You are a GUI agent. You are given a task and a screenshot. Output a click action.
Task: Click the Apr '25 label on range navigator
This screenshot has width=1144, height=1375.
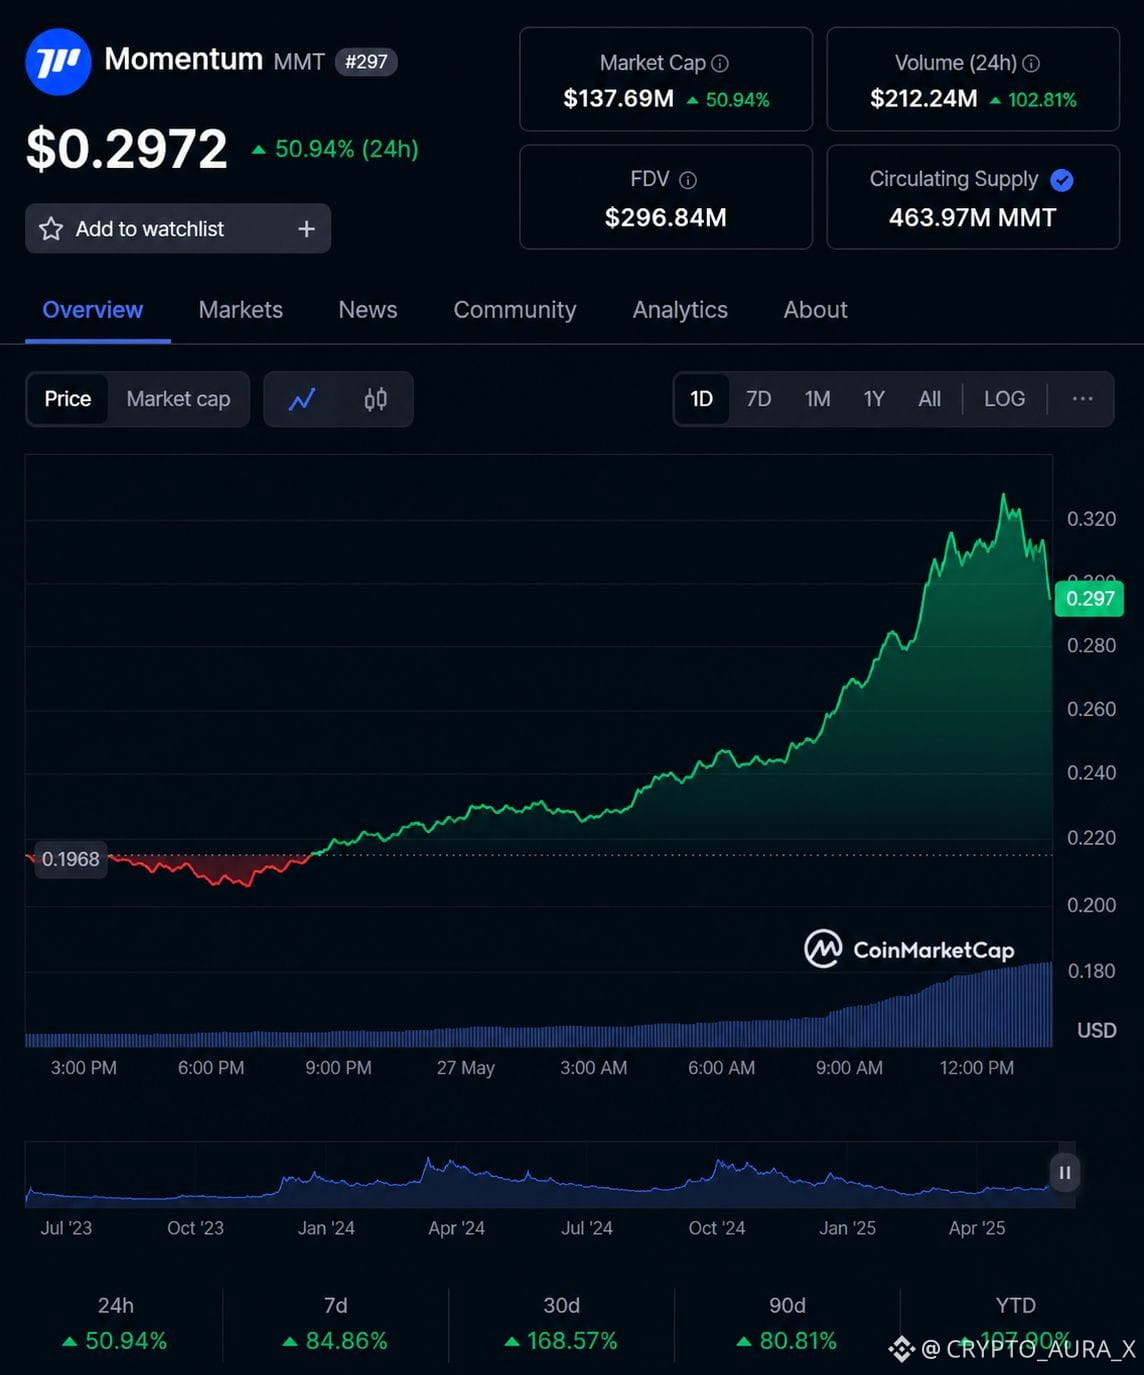[977, 1228]
